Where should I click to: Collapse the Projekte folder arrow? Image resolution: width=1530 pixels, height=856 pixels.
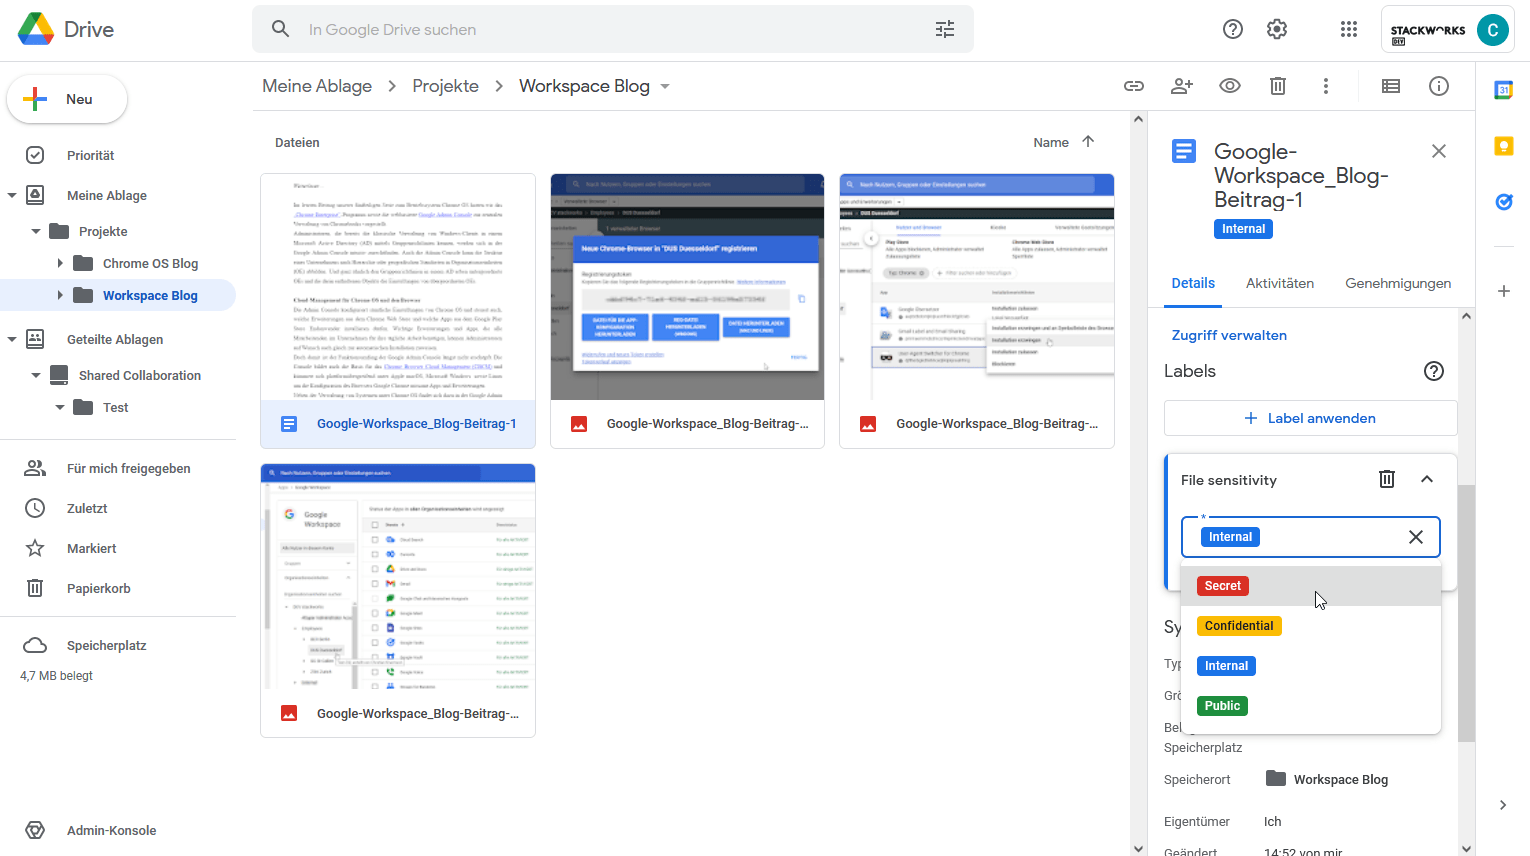[x=36, y=231]
